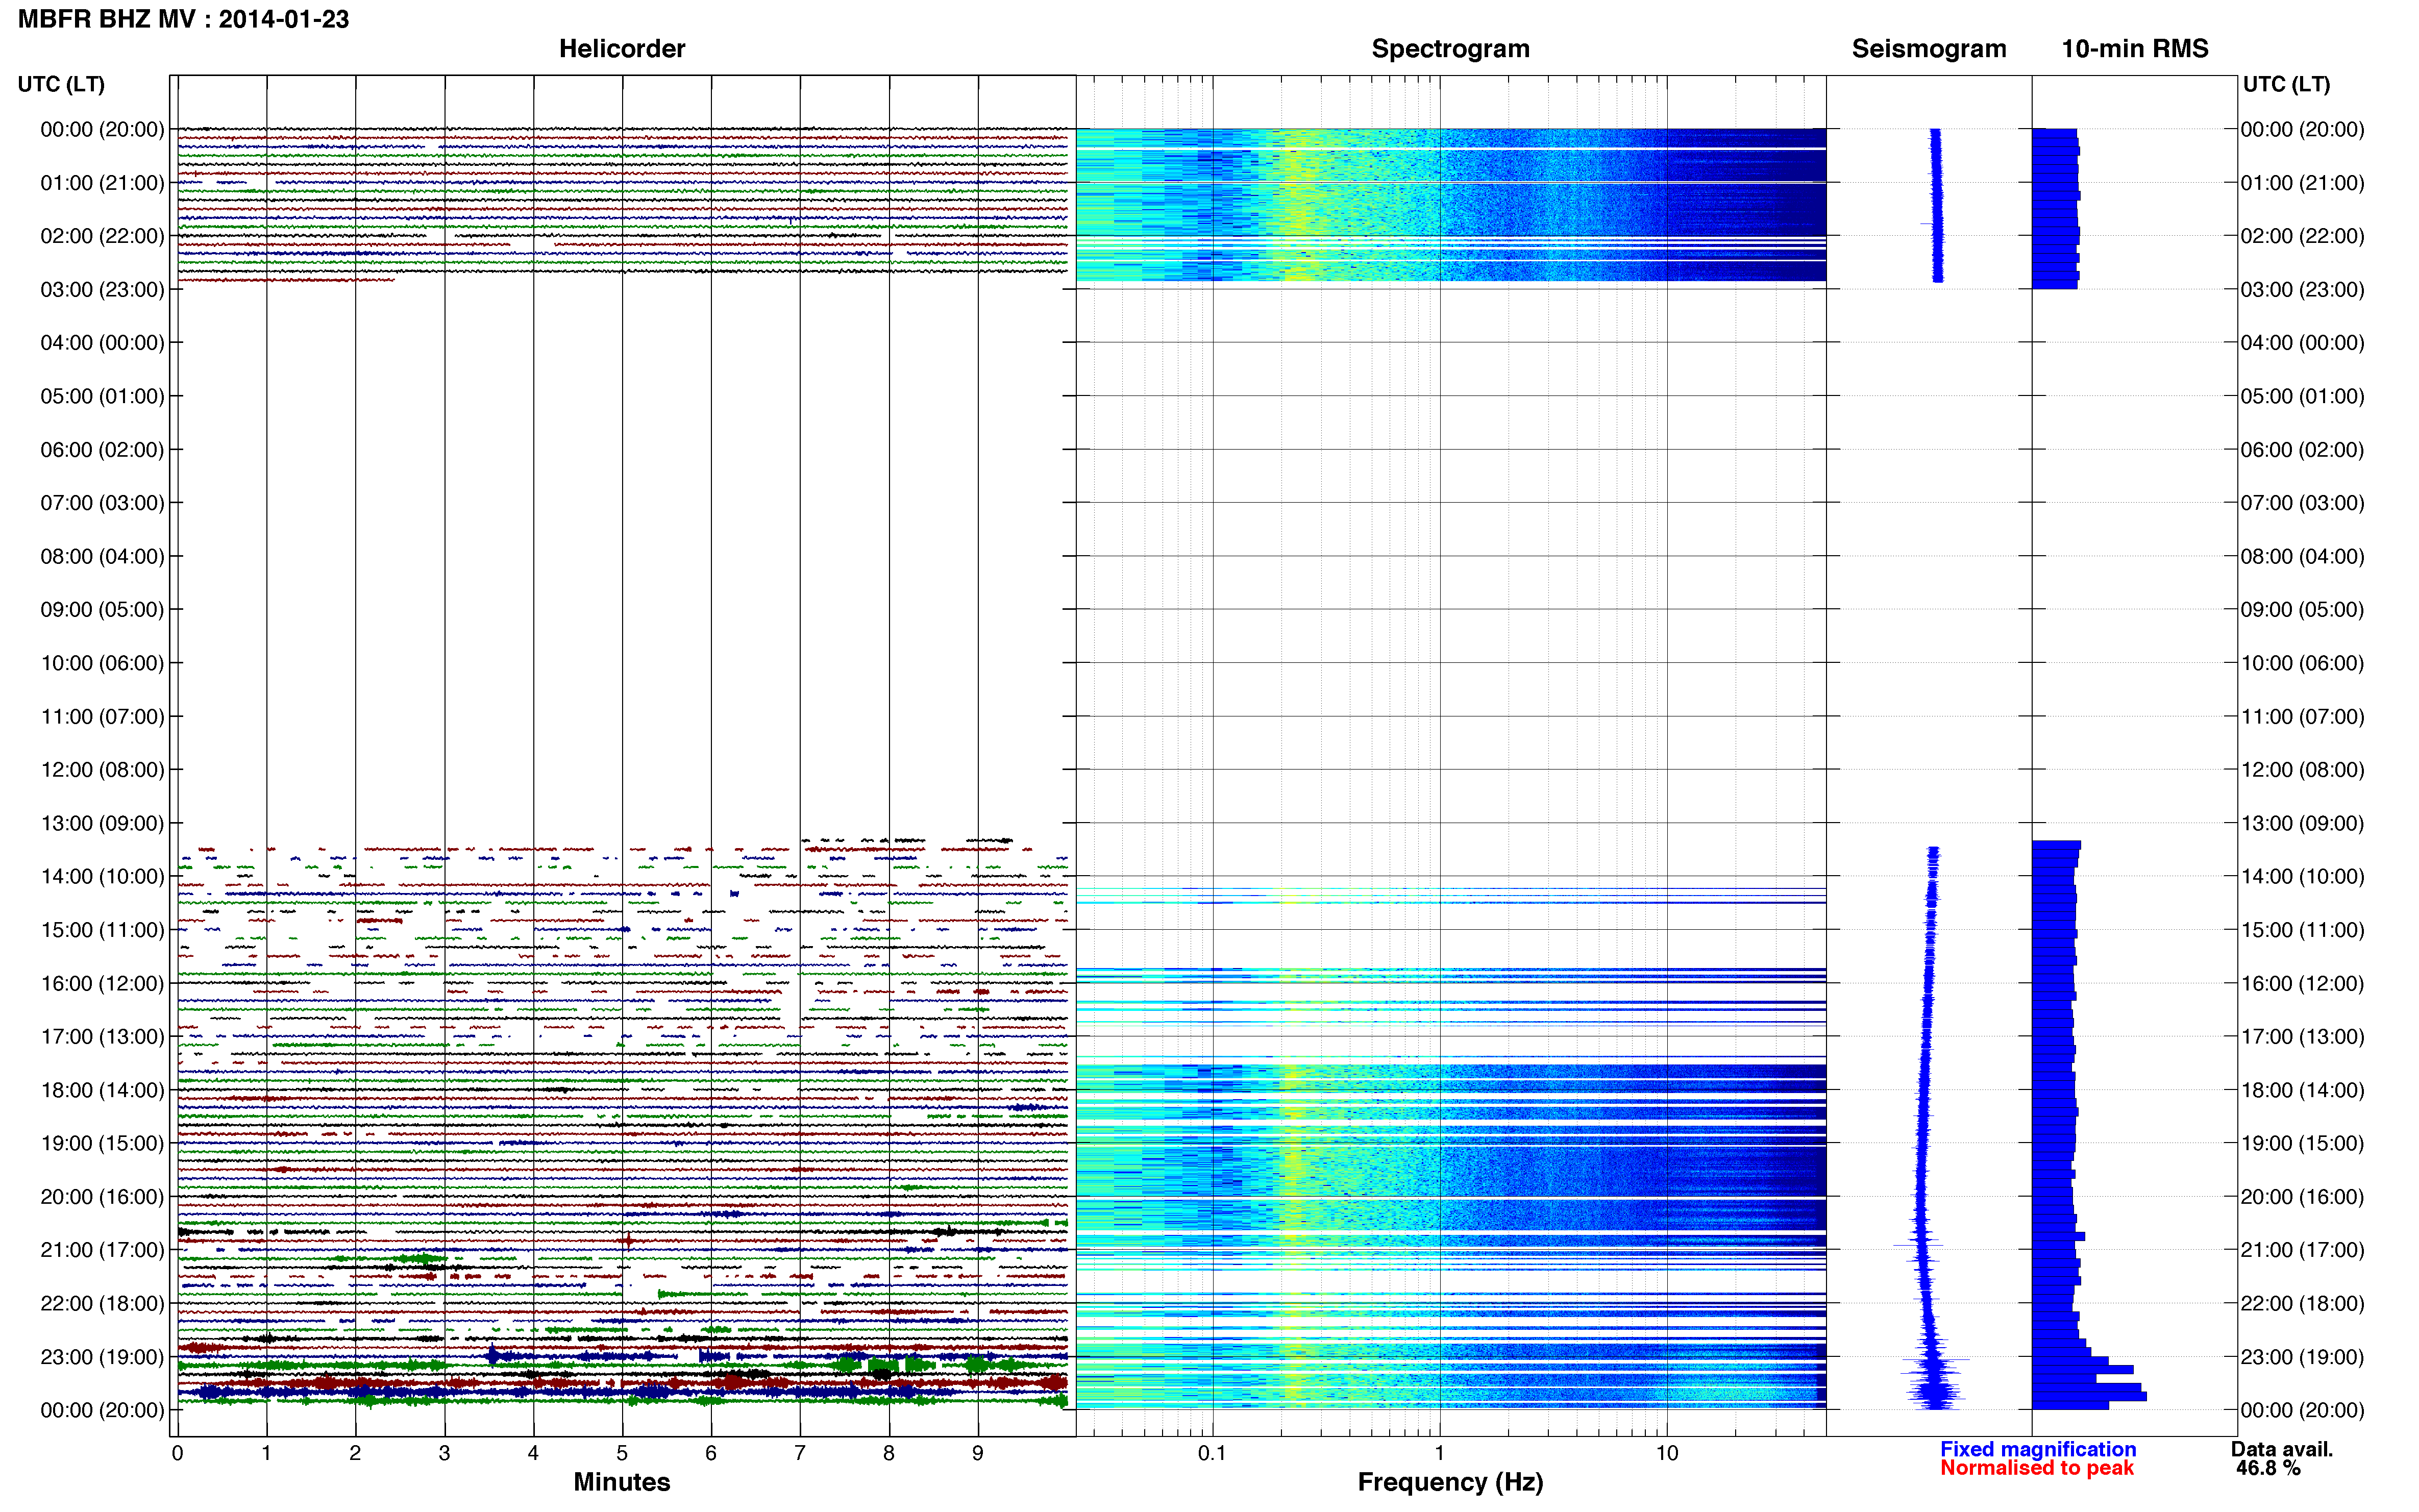
Task: Click the minute tick label '0'
Action: (177, 1454)
